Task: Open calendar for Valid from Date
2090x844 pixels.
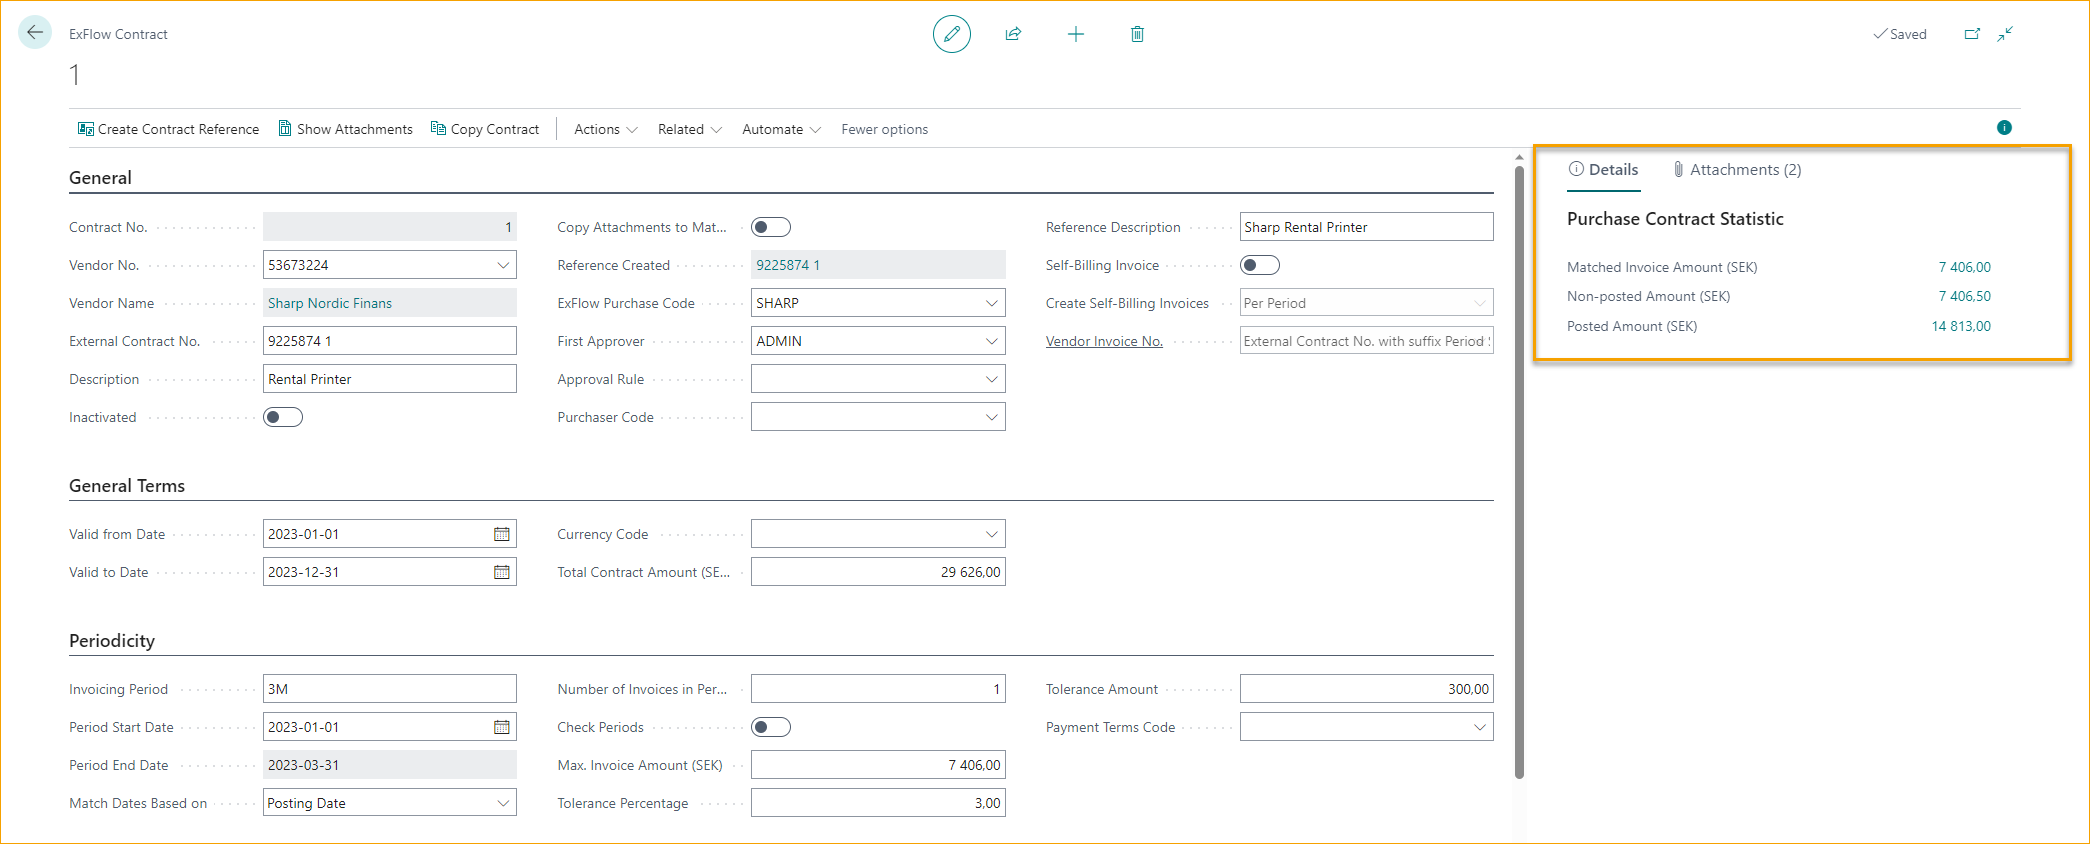Action: (502, 534)
